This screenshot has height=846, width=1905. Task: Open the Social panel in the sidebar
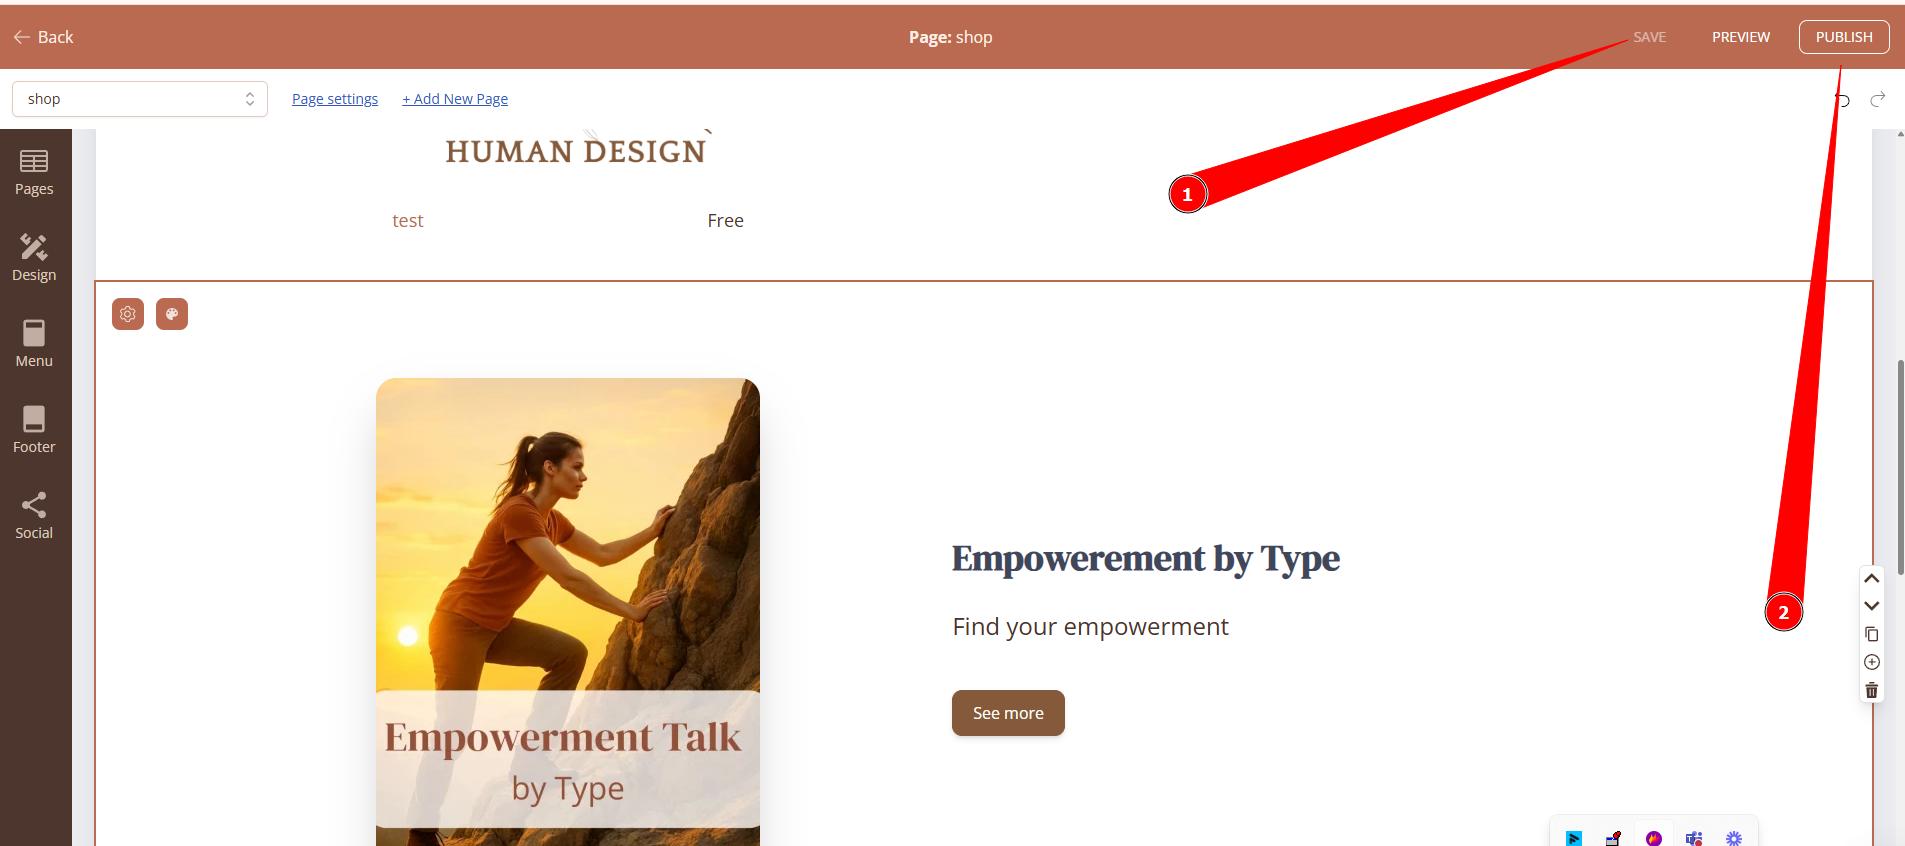34,516
